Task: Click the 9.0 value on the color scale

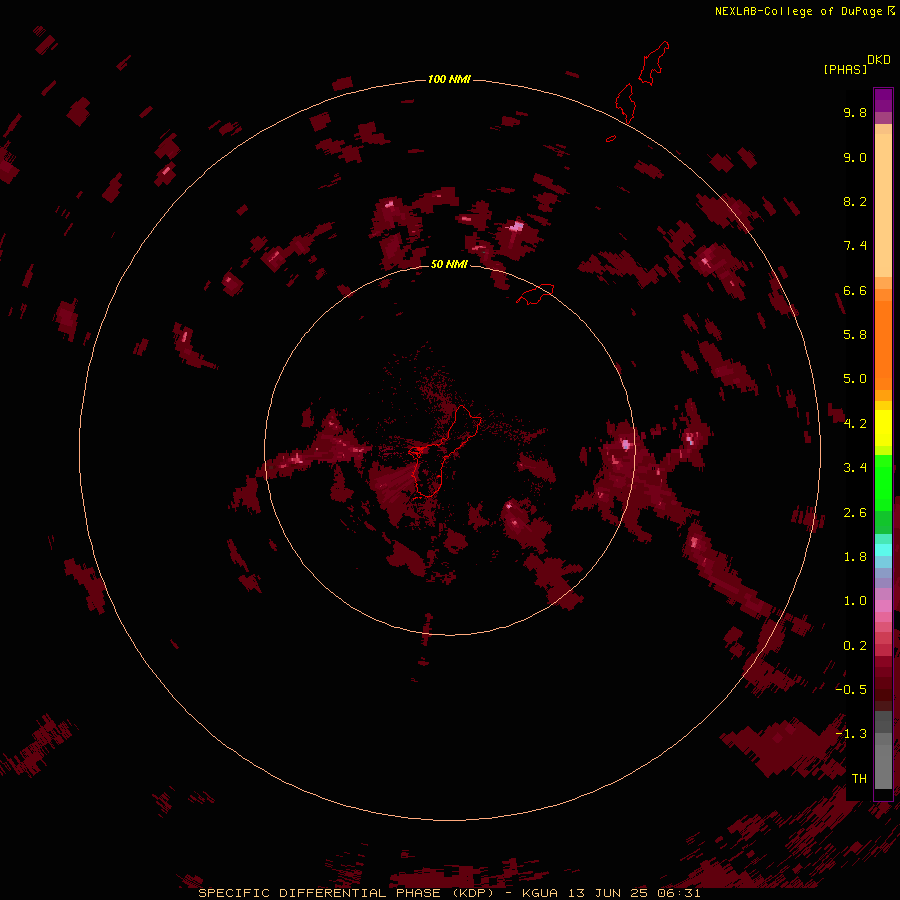Action: (855, 157)
